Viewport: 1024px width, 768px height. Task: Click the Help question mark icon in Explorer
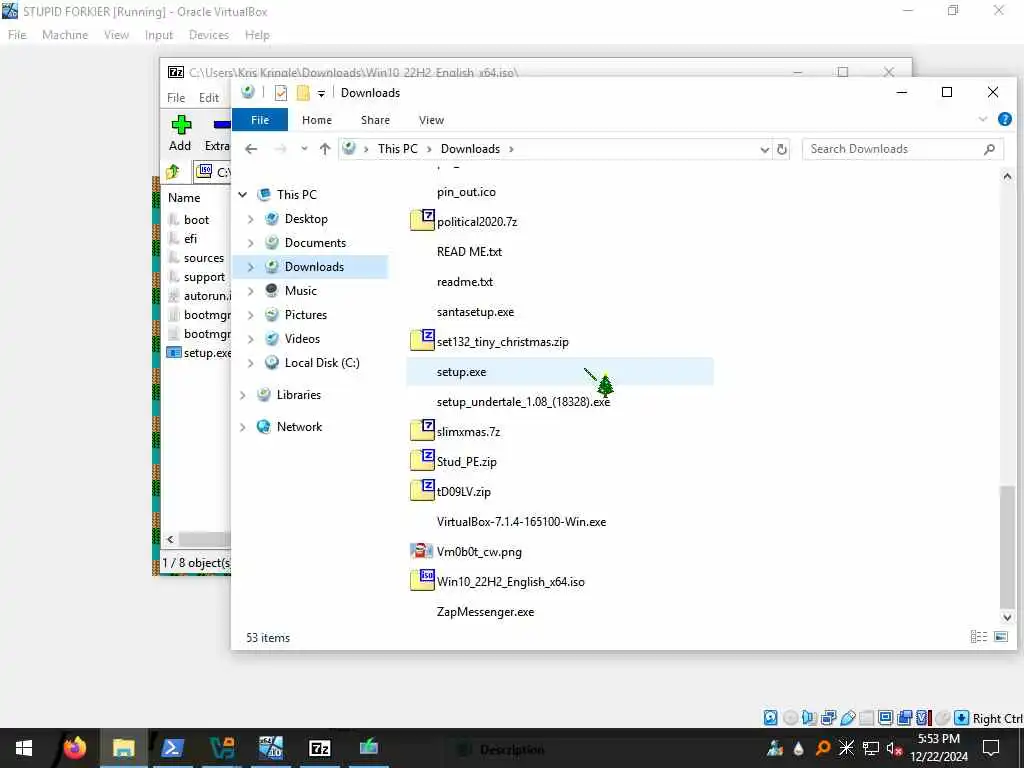(x=1004, y=119)
